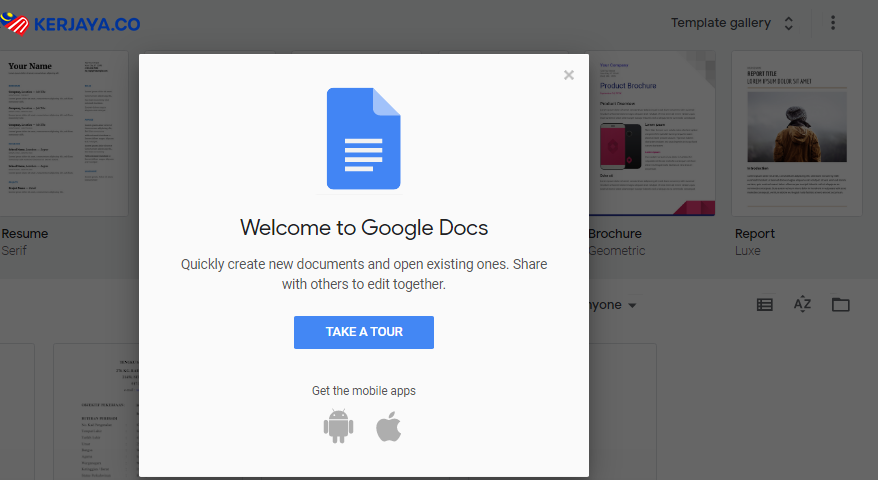Click the Welcome to Google Docs heading
This screenshot has height=480, width=878.
[364, 228]
